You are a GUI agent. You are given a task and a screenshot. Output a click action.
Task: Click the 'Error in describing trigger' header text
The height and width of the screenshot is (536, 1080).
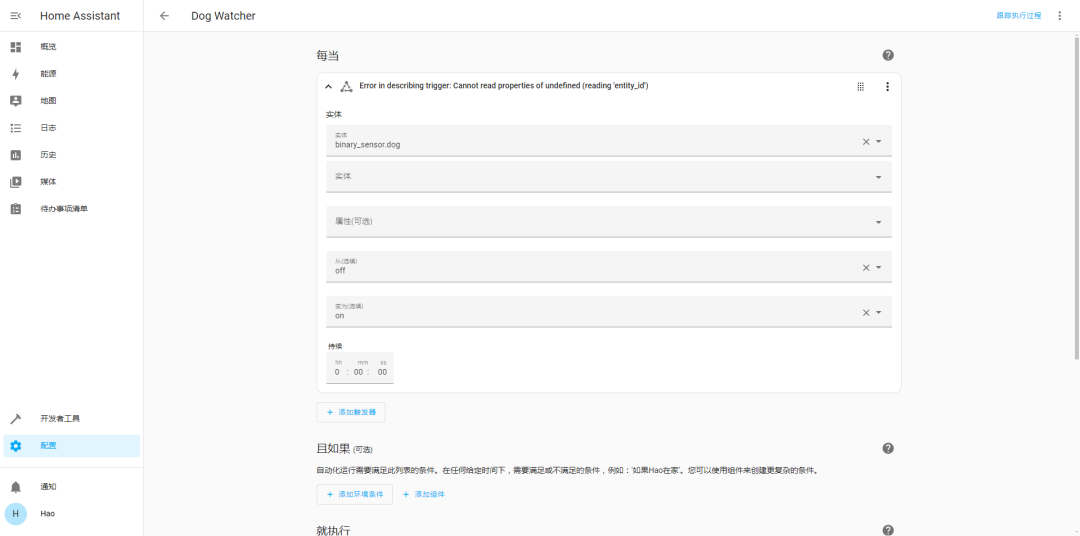(x=504, y=86)
